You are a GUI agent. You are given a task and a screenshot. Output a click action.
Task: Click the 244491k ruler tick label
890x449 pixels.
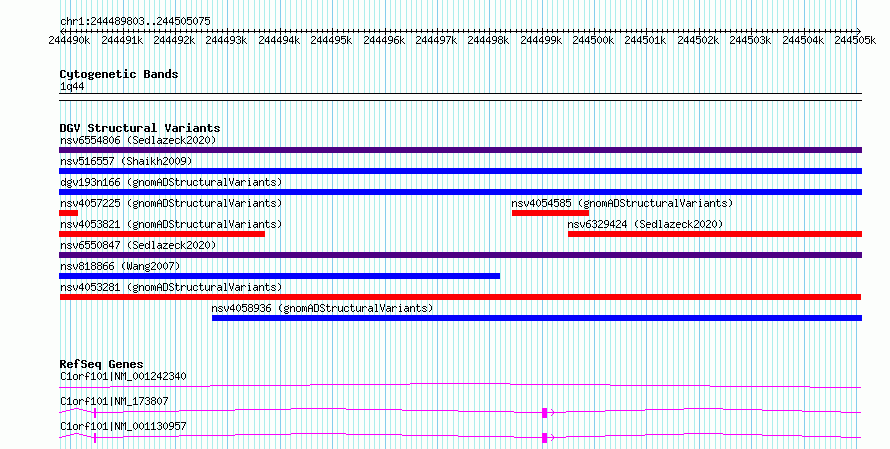tap(121, 40)
